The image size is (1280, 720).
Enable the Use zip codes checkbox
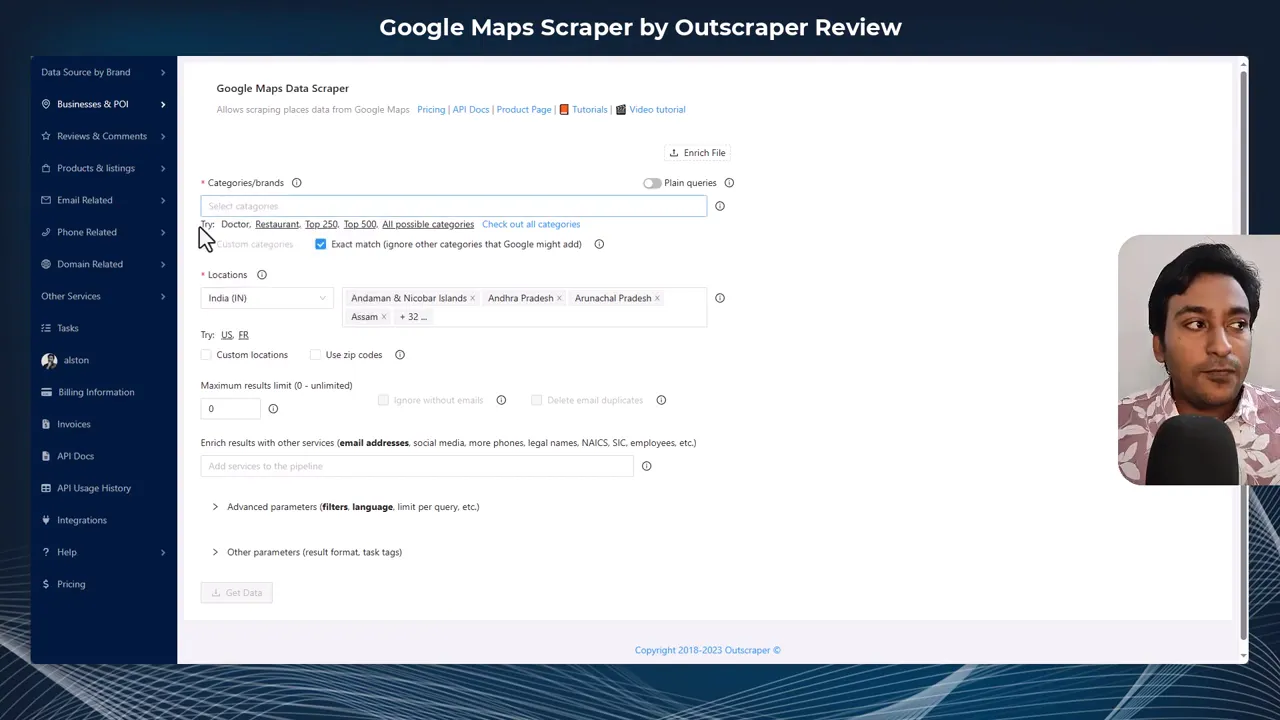point(315,355)
